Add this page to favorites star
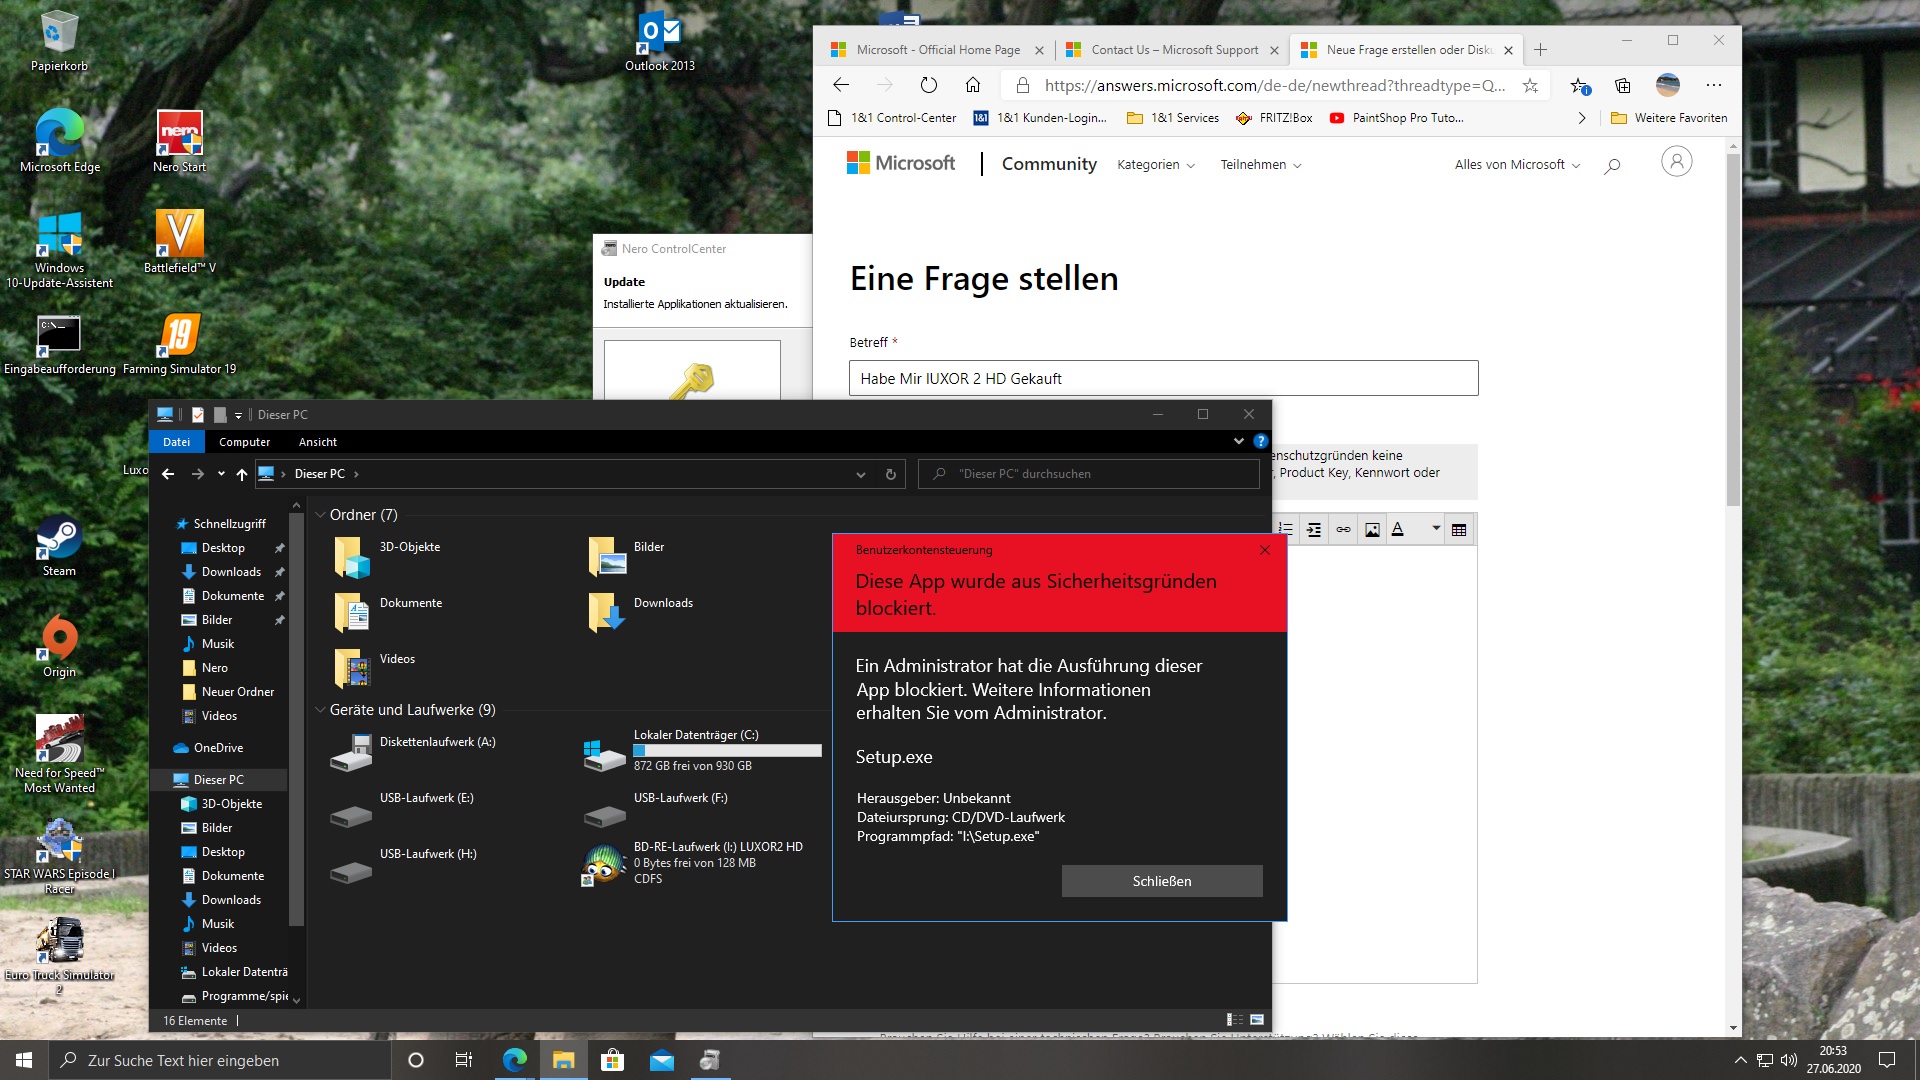This screenshot has width=1920, height=1080. (x=1530, y=85)
